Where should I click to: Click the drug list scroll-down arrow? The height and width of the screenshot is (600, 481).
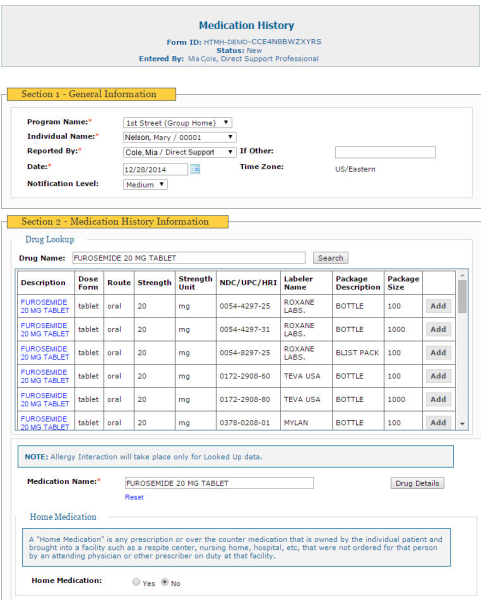462,424
